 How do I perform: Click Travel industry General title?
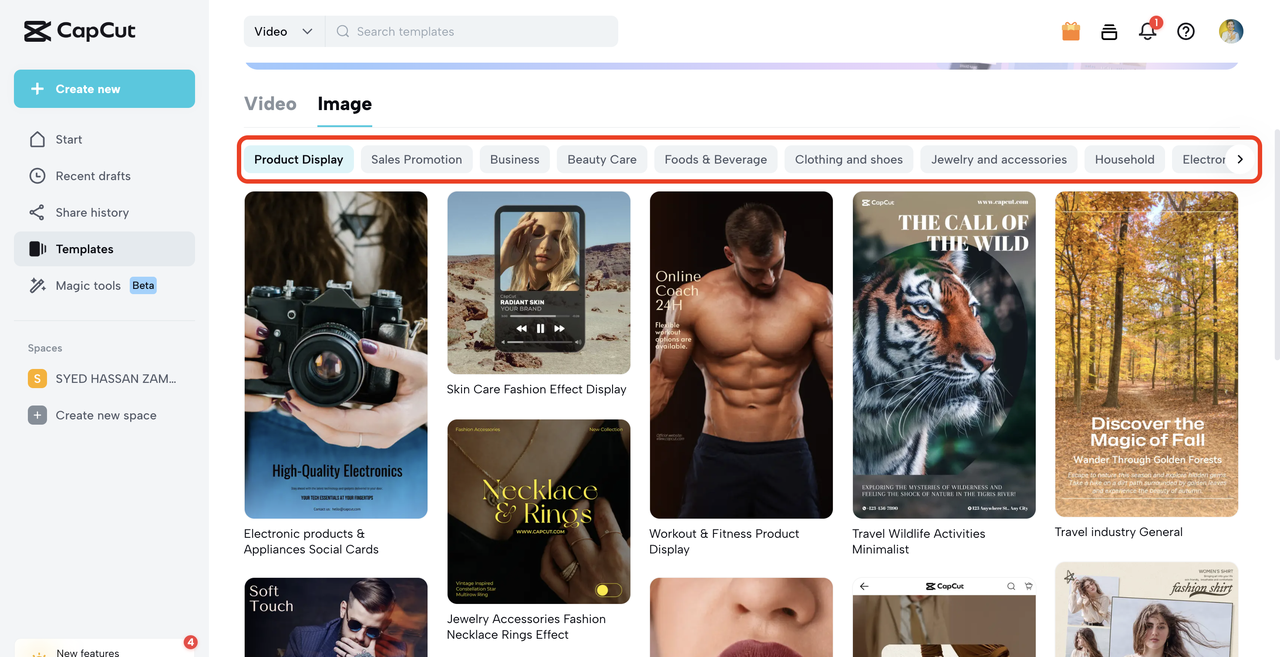[1119, 532]
